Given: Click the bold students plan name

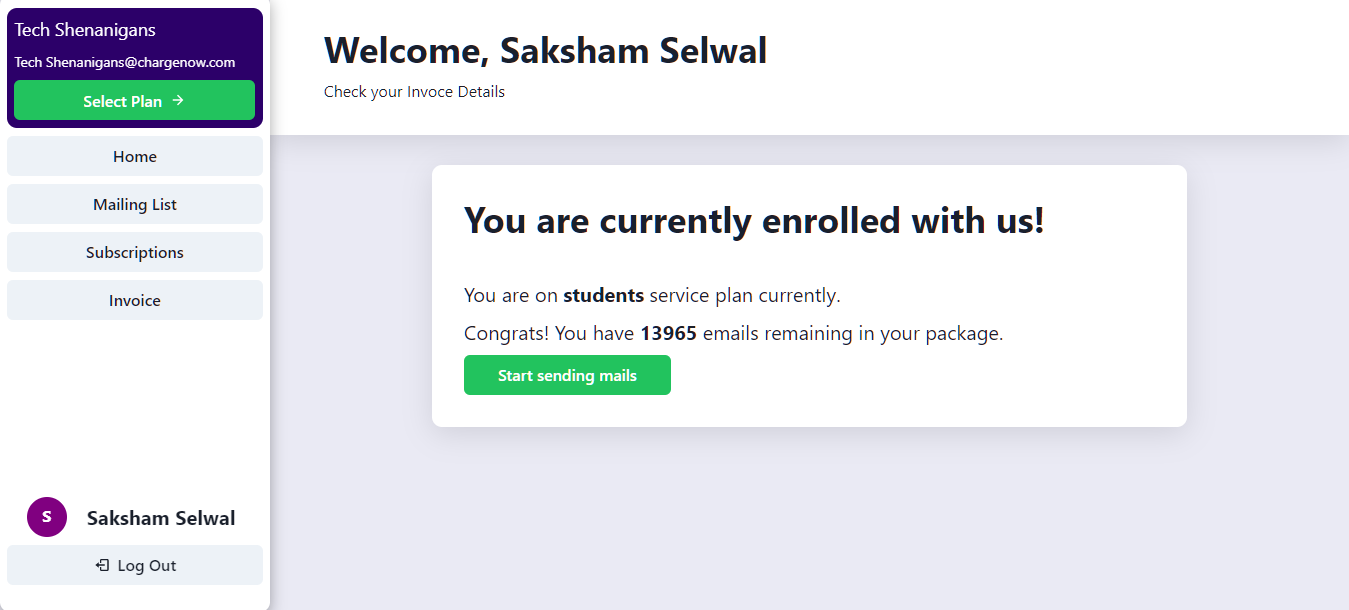Looking at the screenshot, I should click(x=603, y=296).
